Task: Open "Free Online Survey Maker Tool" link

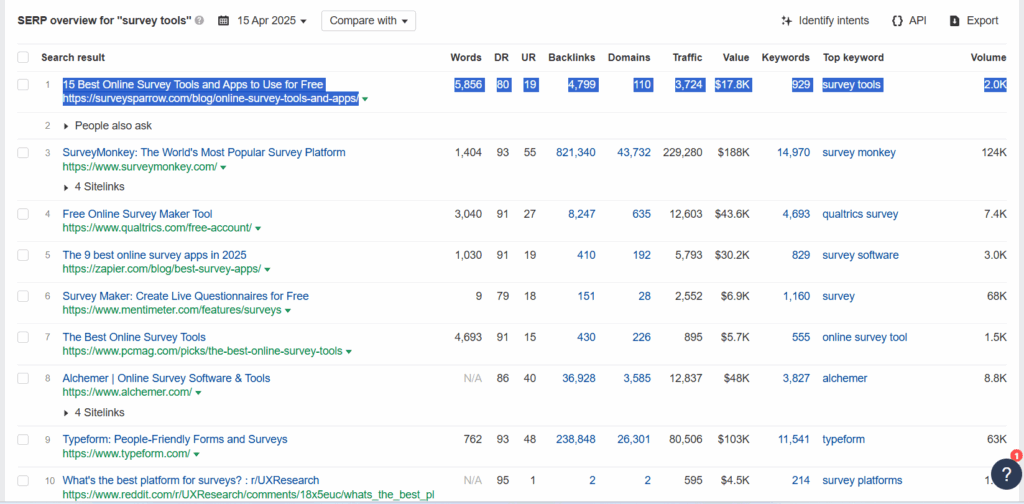Action: [x=137, y=213]
